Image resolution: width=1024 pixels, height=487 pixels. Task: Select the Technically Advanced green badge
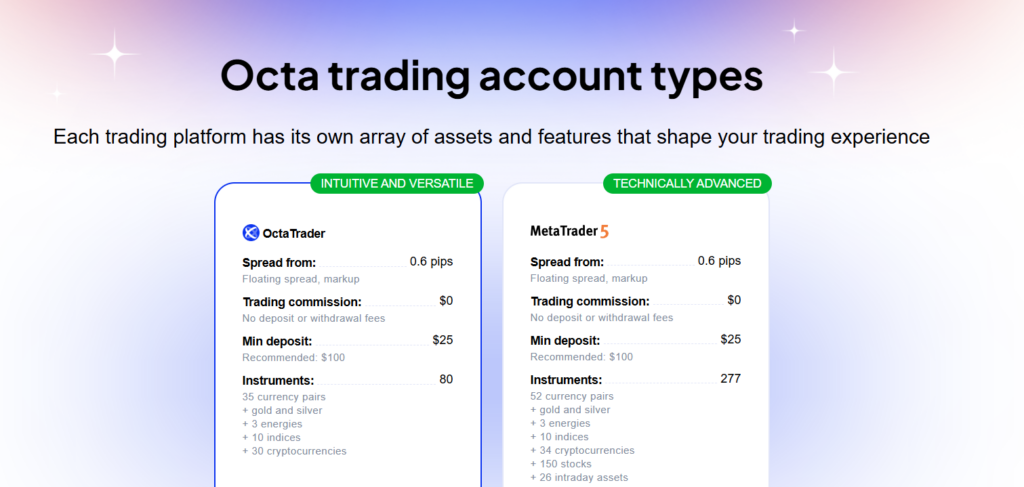click(687, 183)
